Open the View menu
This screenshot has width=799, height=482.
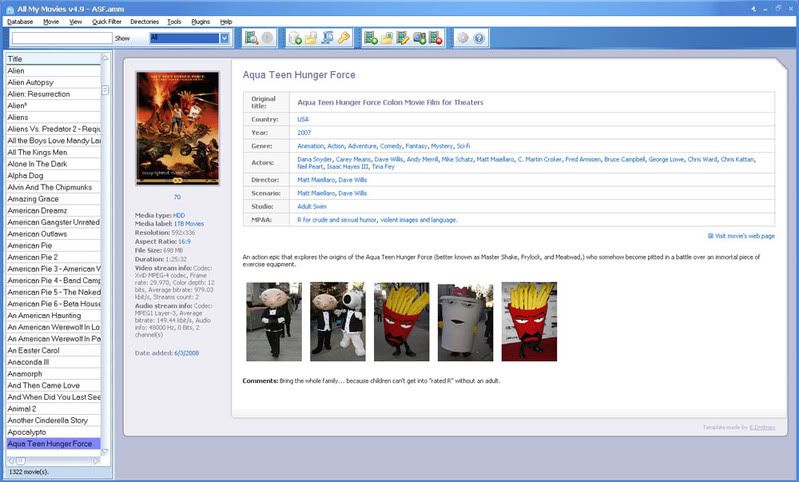[75, 21]
